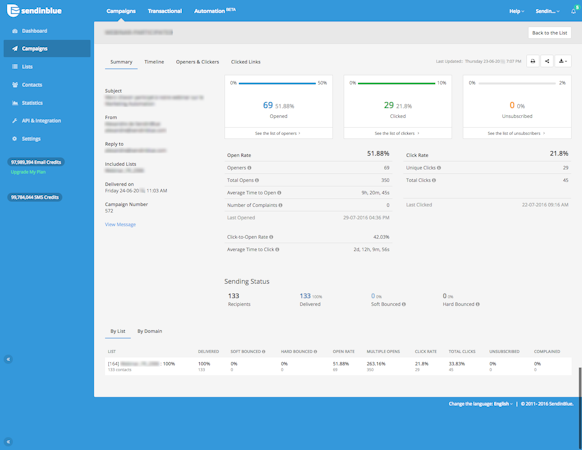Image resolution: width=582 pixels, height=450 pixels.
Task: Open Lists in the sidebar
Action: point(27,67)
